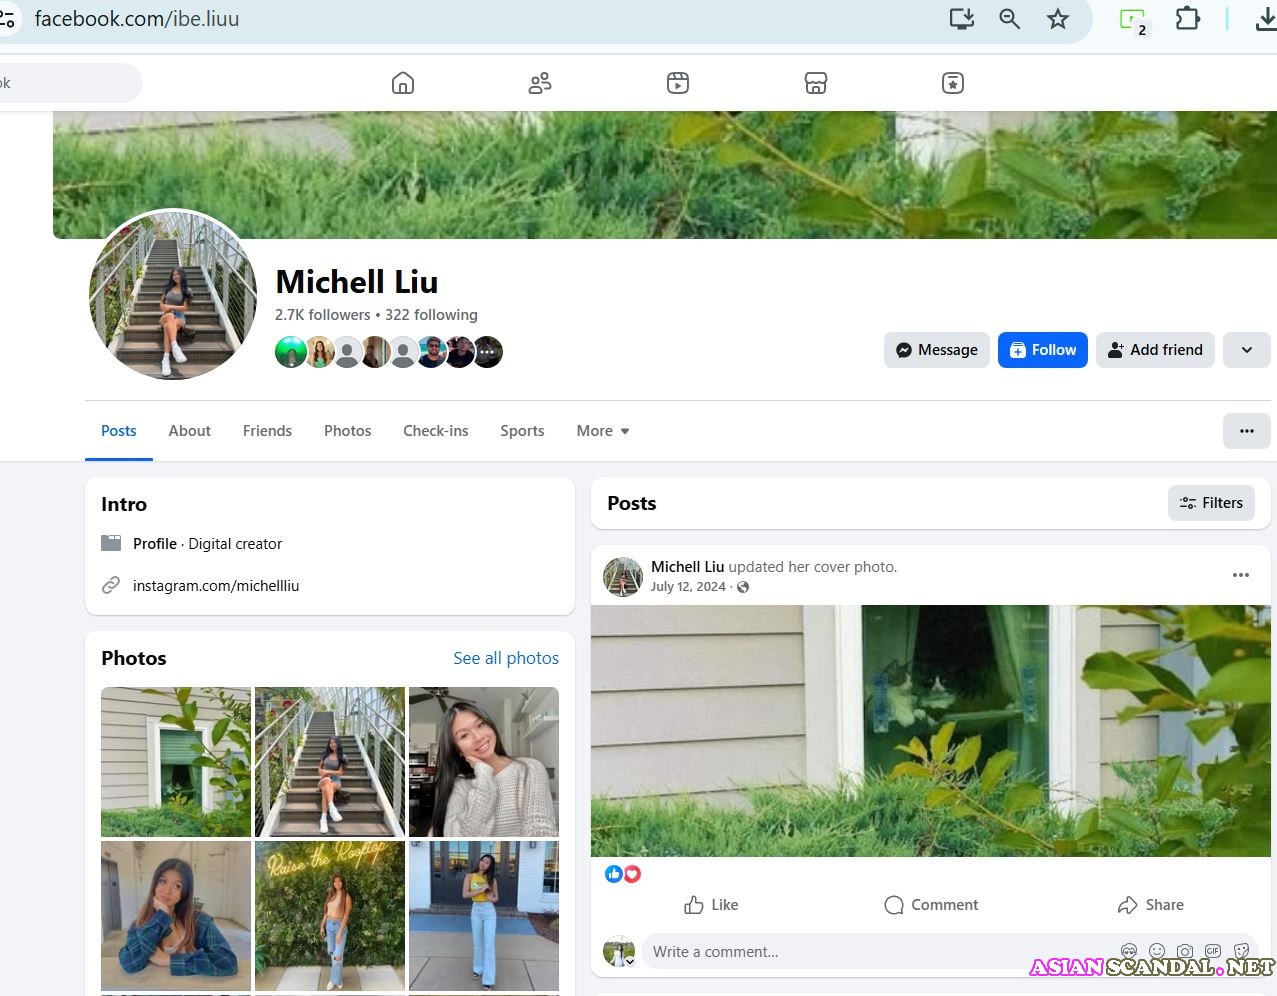This screenshot has height=996, width=1277.
Task: Click See all photos link
Action: (x=506, y=658)
